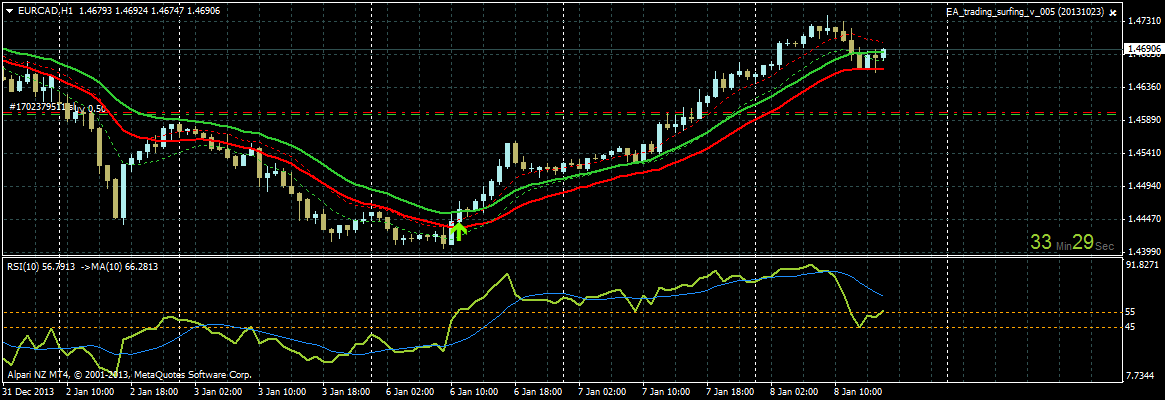Image resolution: width=1165 pixels, height=400 pixels.
Task: Click the 8 Jan 02:00 time axis label
Action: (794, 390)
